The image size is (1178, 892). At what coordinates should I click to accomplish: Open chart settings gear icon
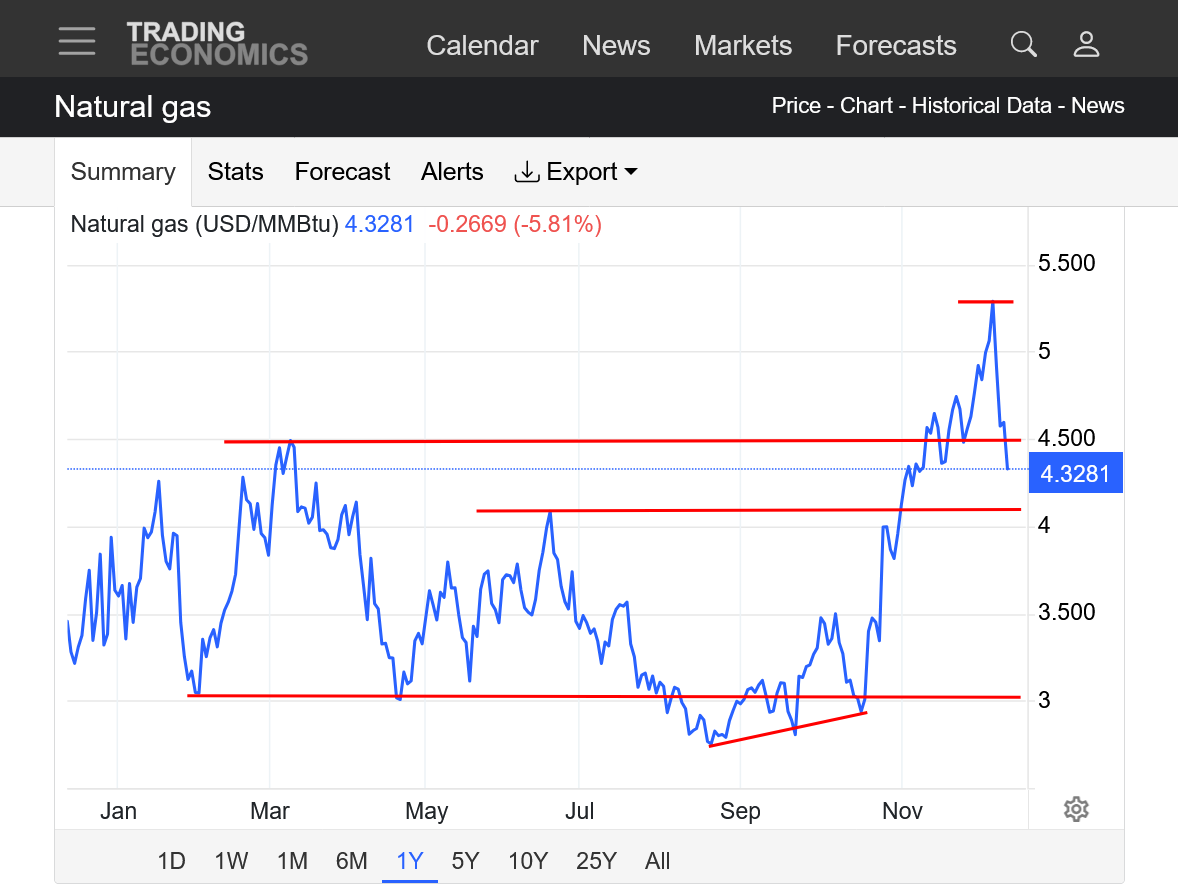tap(1076, 809)
